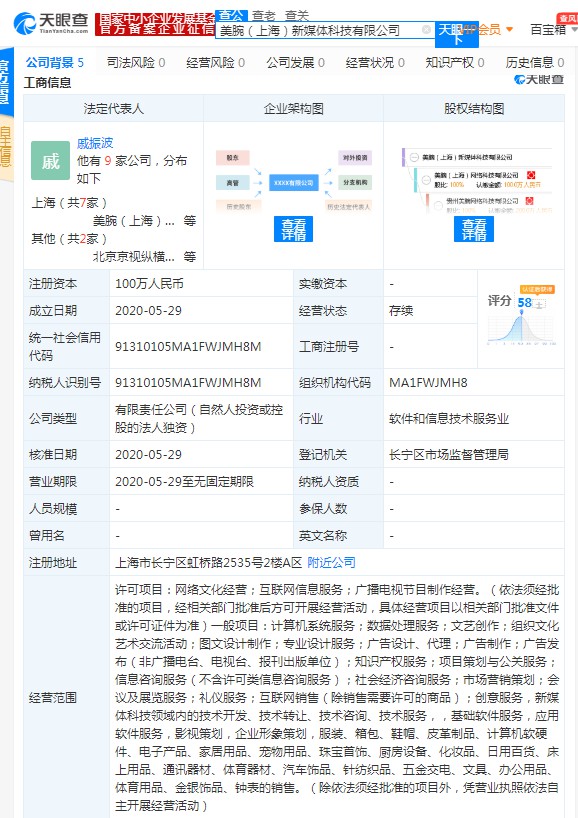Click 营业期限 value 2020-05-29至无固定期限

[184, 482]
